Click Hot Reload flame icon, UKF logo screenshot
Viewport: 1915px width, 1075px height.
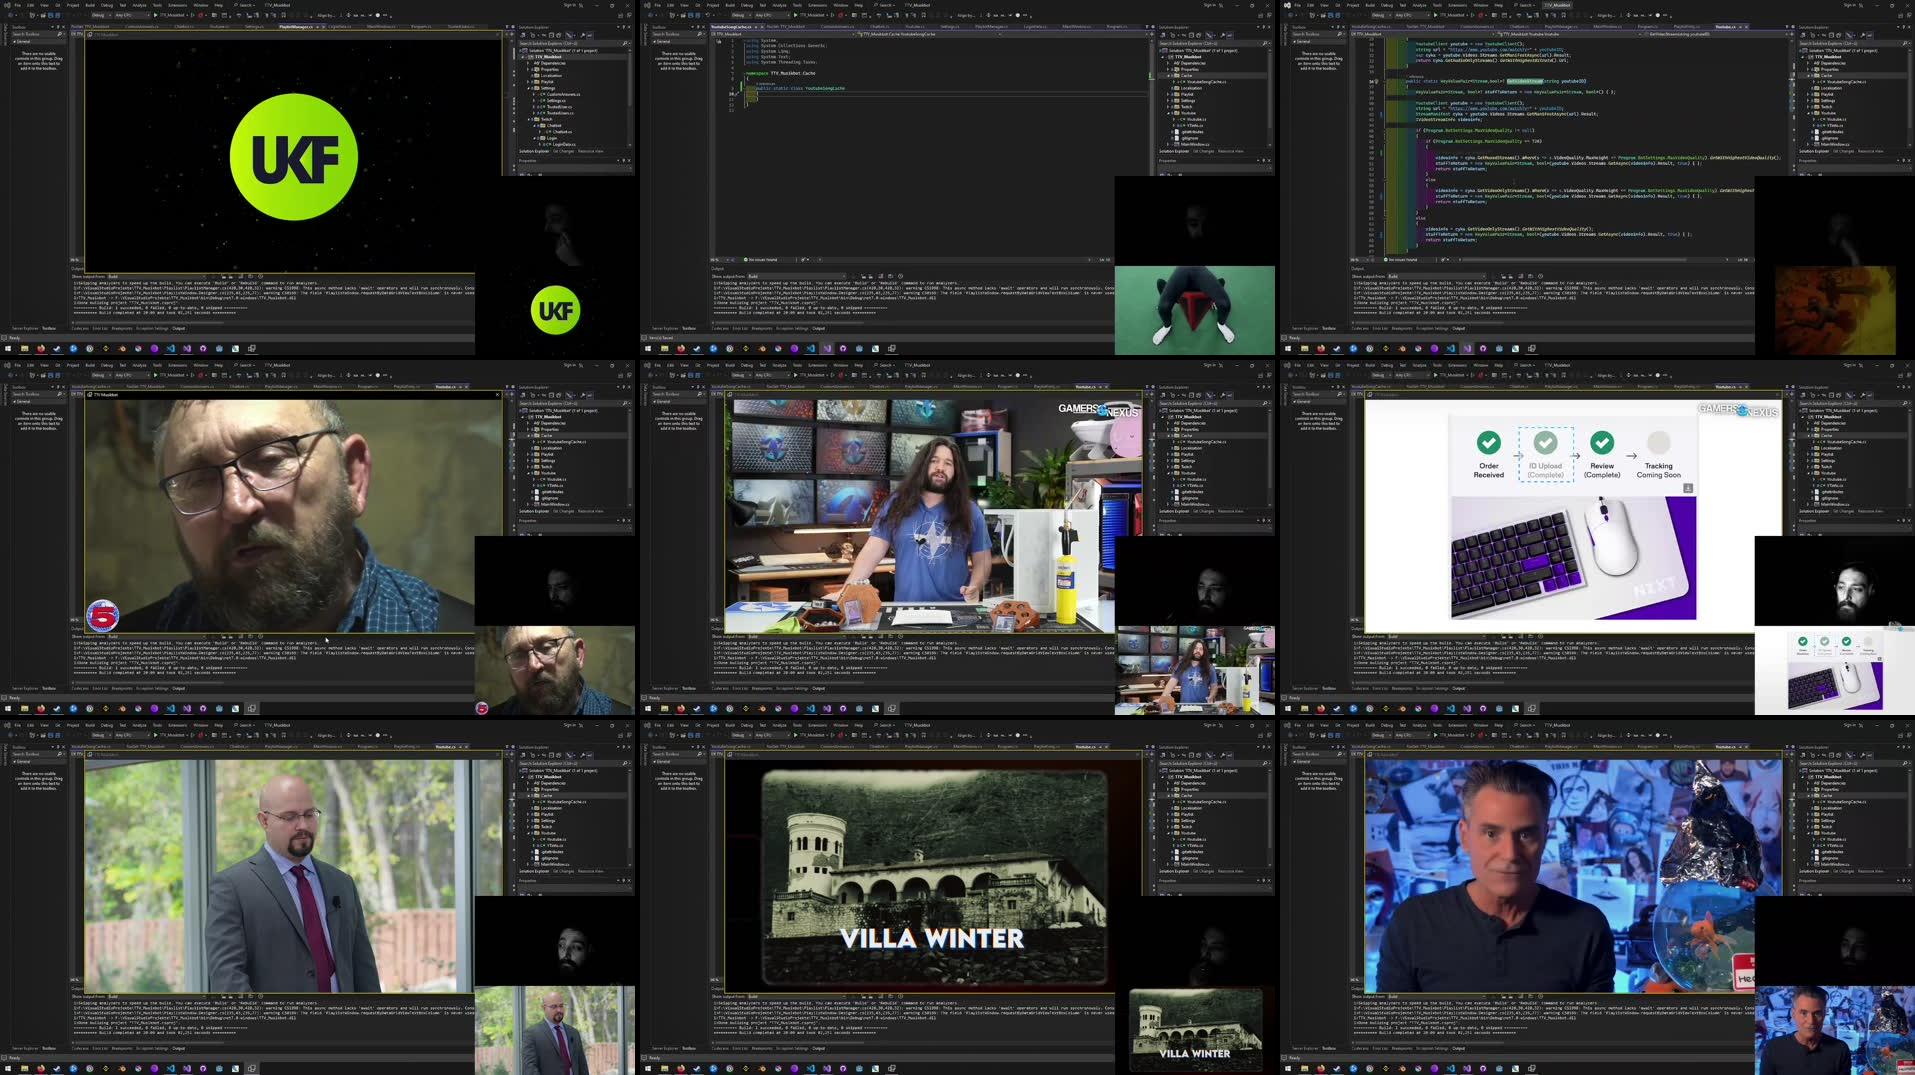click(200, 15)
